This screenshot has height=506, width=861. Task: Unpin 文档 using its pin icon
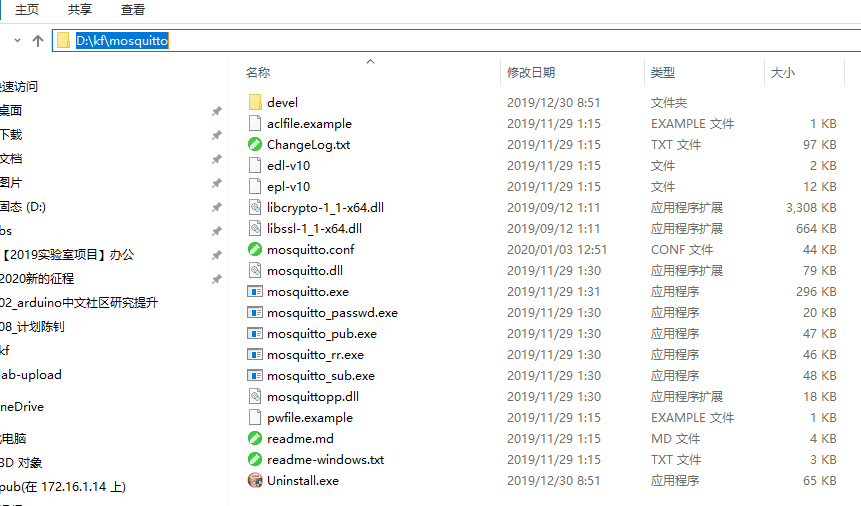217,159
